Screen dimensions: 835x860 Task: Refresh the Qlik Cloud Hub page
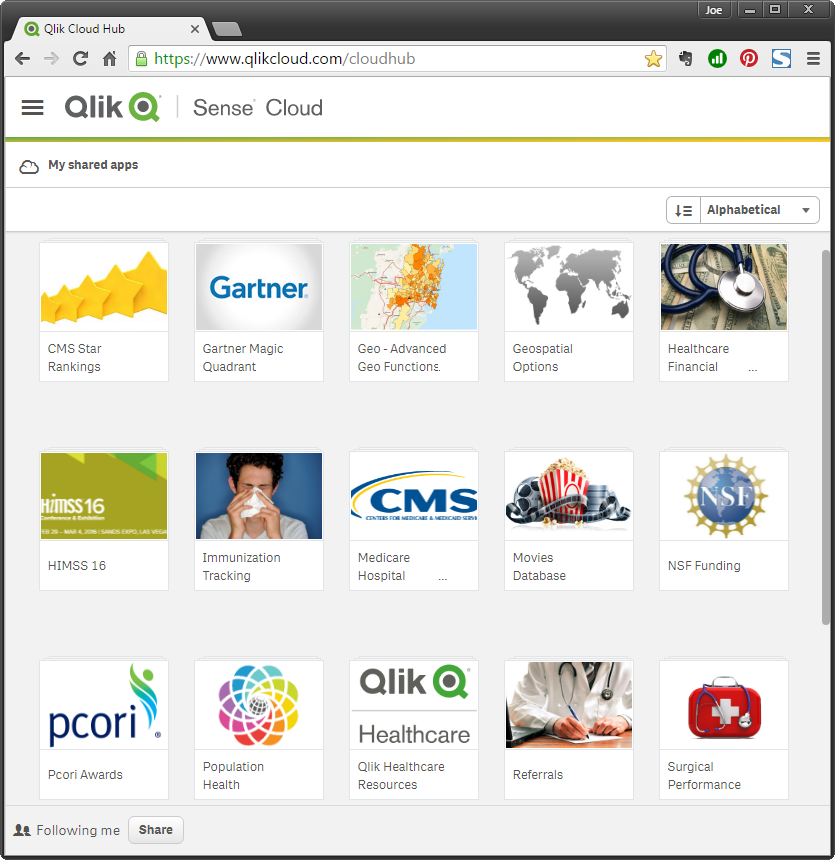[80, 59]
